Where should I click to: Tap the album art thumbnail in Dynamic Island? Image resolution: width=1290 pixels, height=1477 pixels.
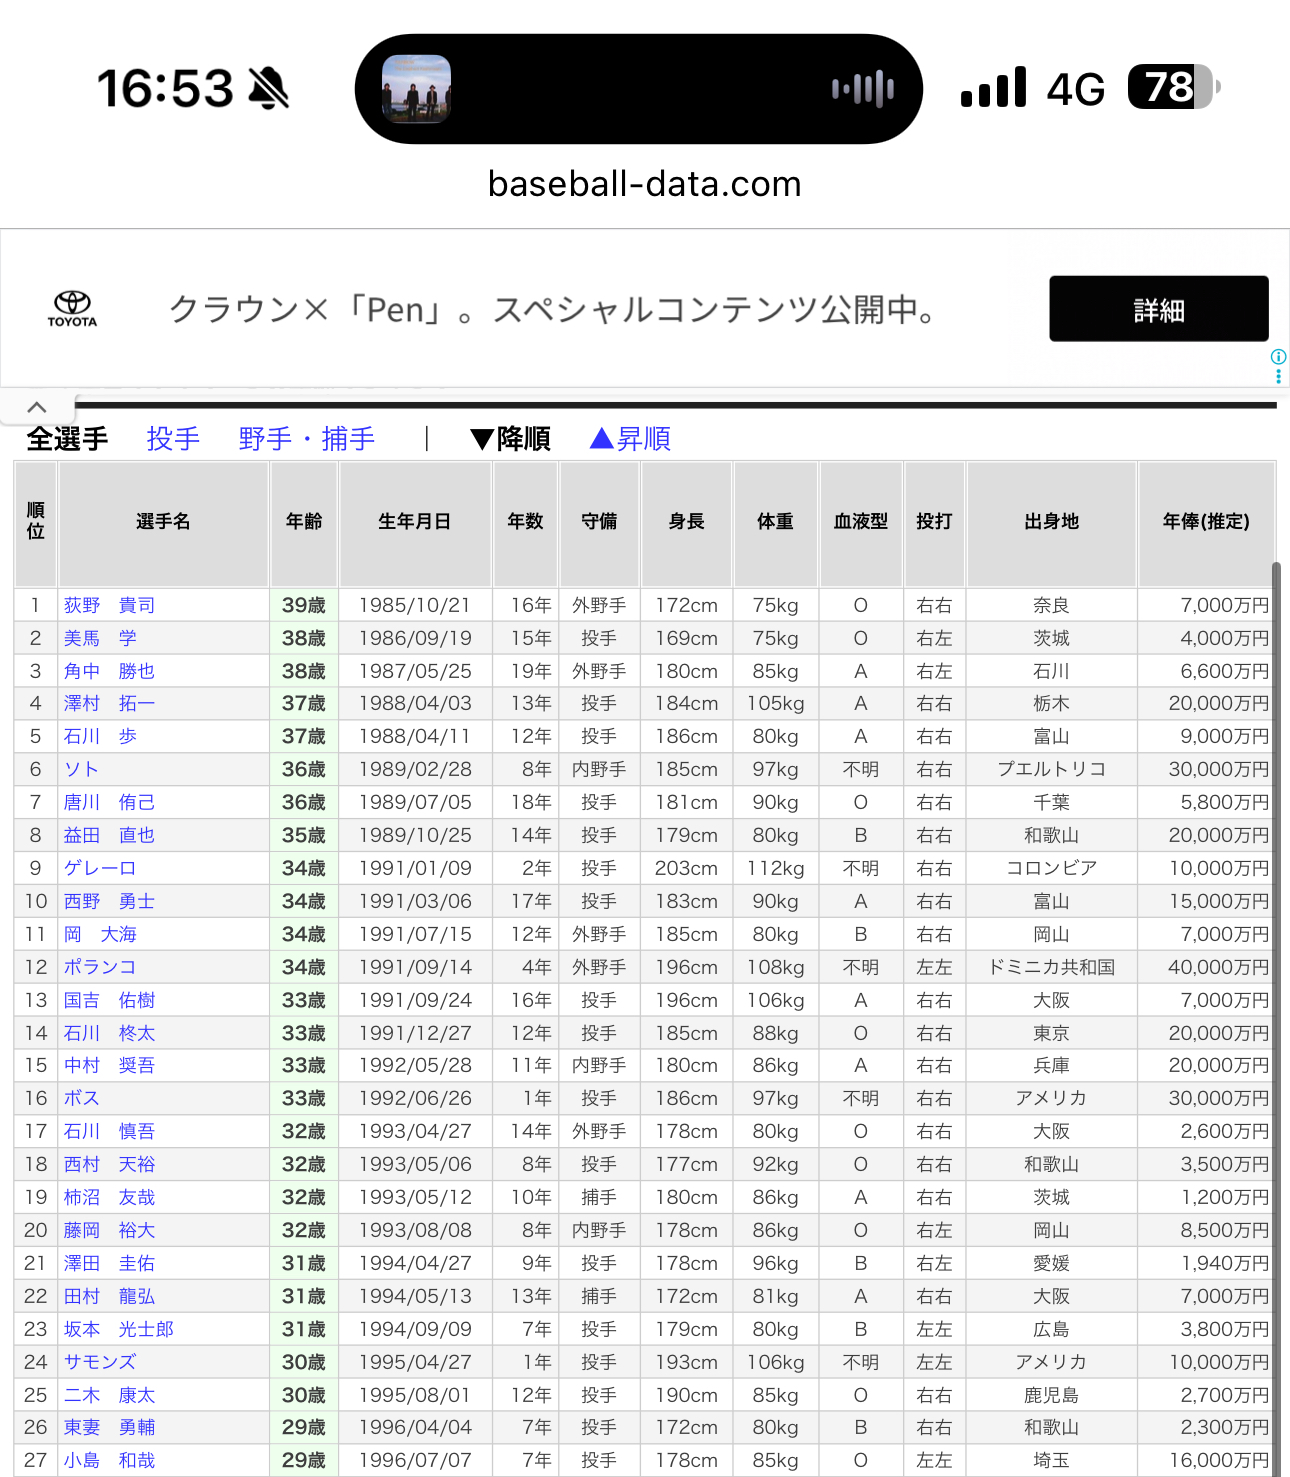[x=416, y=89]
